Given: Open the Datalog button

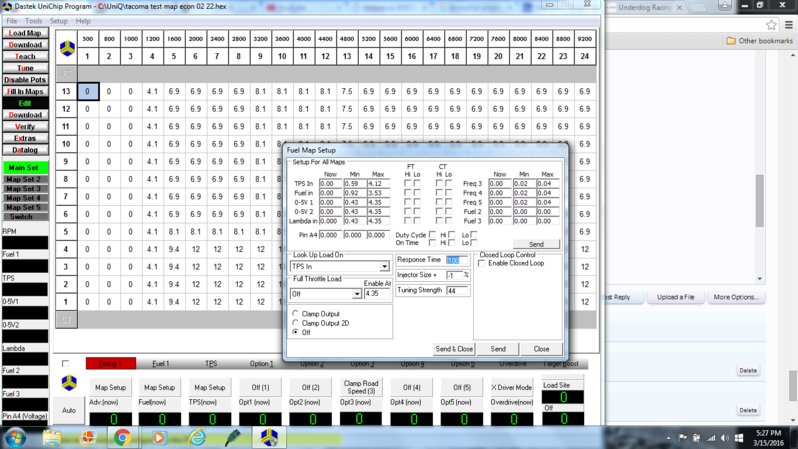Looking at the screenshot, I should pyautogui.click(x=25, y=150).
